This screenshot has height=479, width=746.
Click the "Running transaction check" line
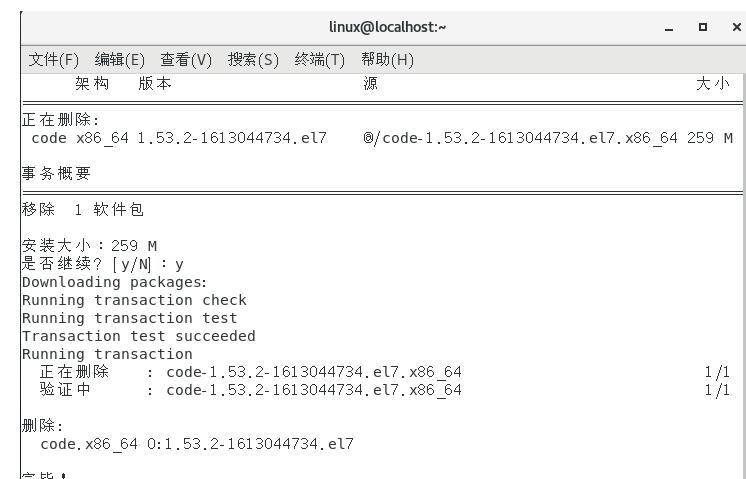(x=134, y=300)
